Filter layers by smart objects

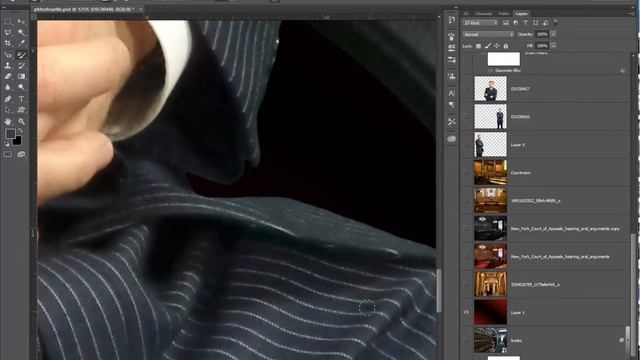[545, 23]
